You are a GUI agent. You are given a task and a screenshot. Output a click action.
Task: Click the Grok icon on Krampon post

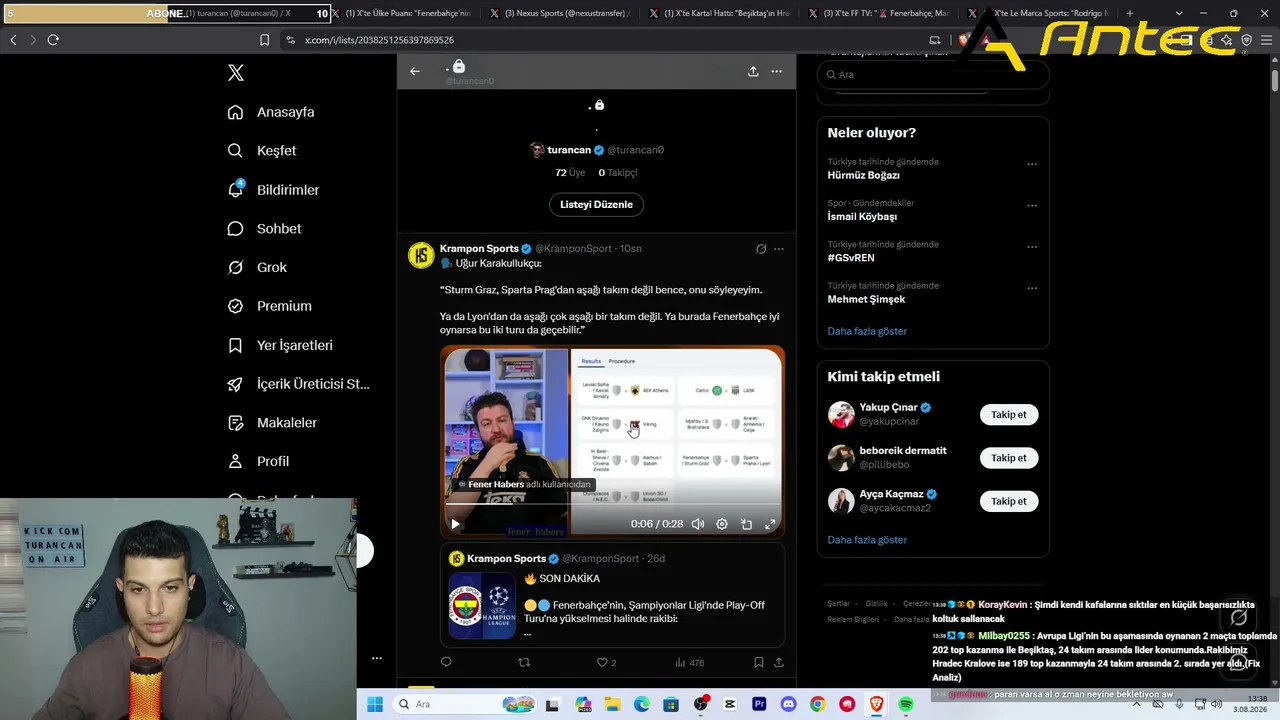(x=761, y=249)
